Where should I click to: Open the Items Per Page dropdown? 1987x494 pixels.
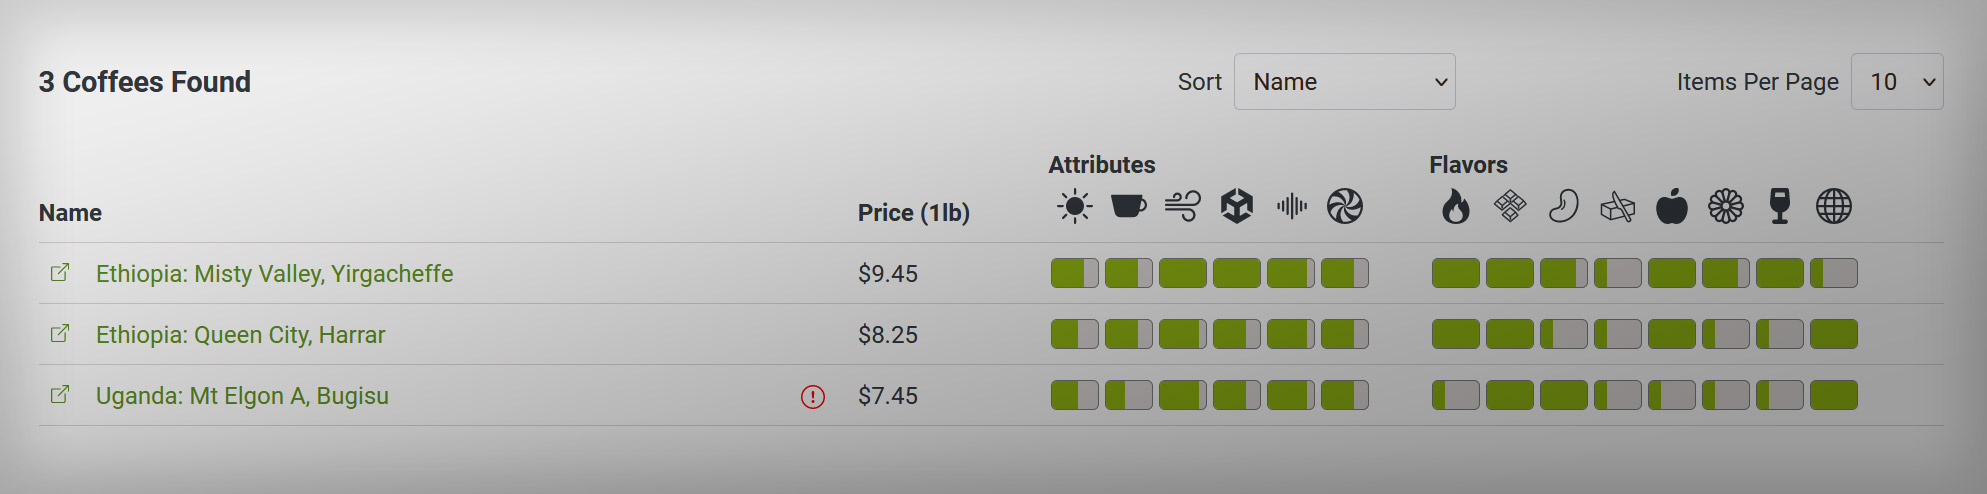pos(1897,82)
